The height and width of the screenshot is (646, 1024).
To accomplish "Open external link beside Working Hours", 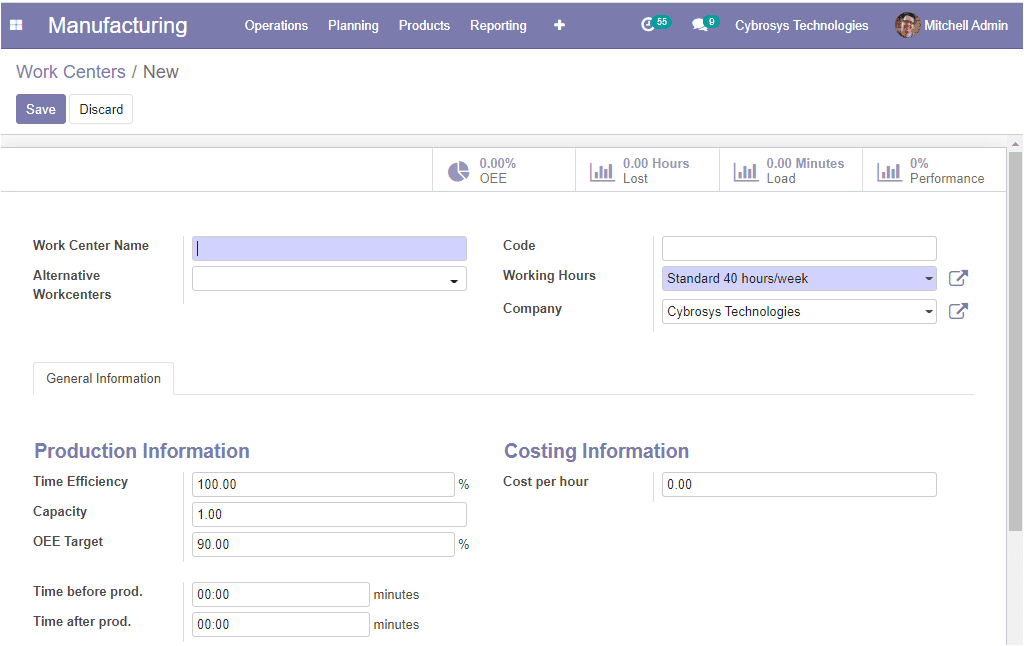I will (x=958, y=279).
